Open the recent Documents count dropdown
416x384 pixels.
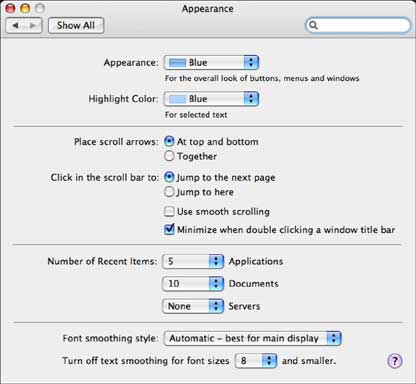pos(193,283)
